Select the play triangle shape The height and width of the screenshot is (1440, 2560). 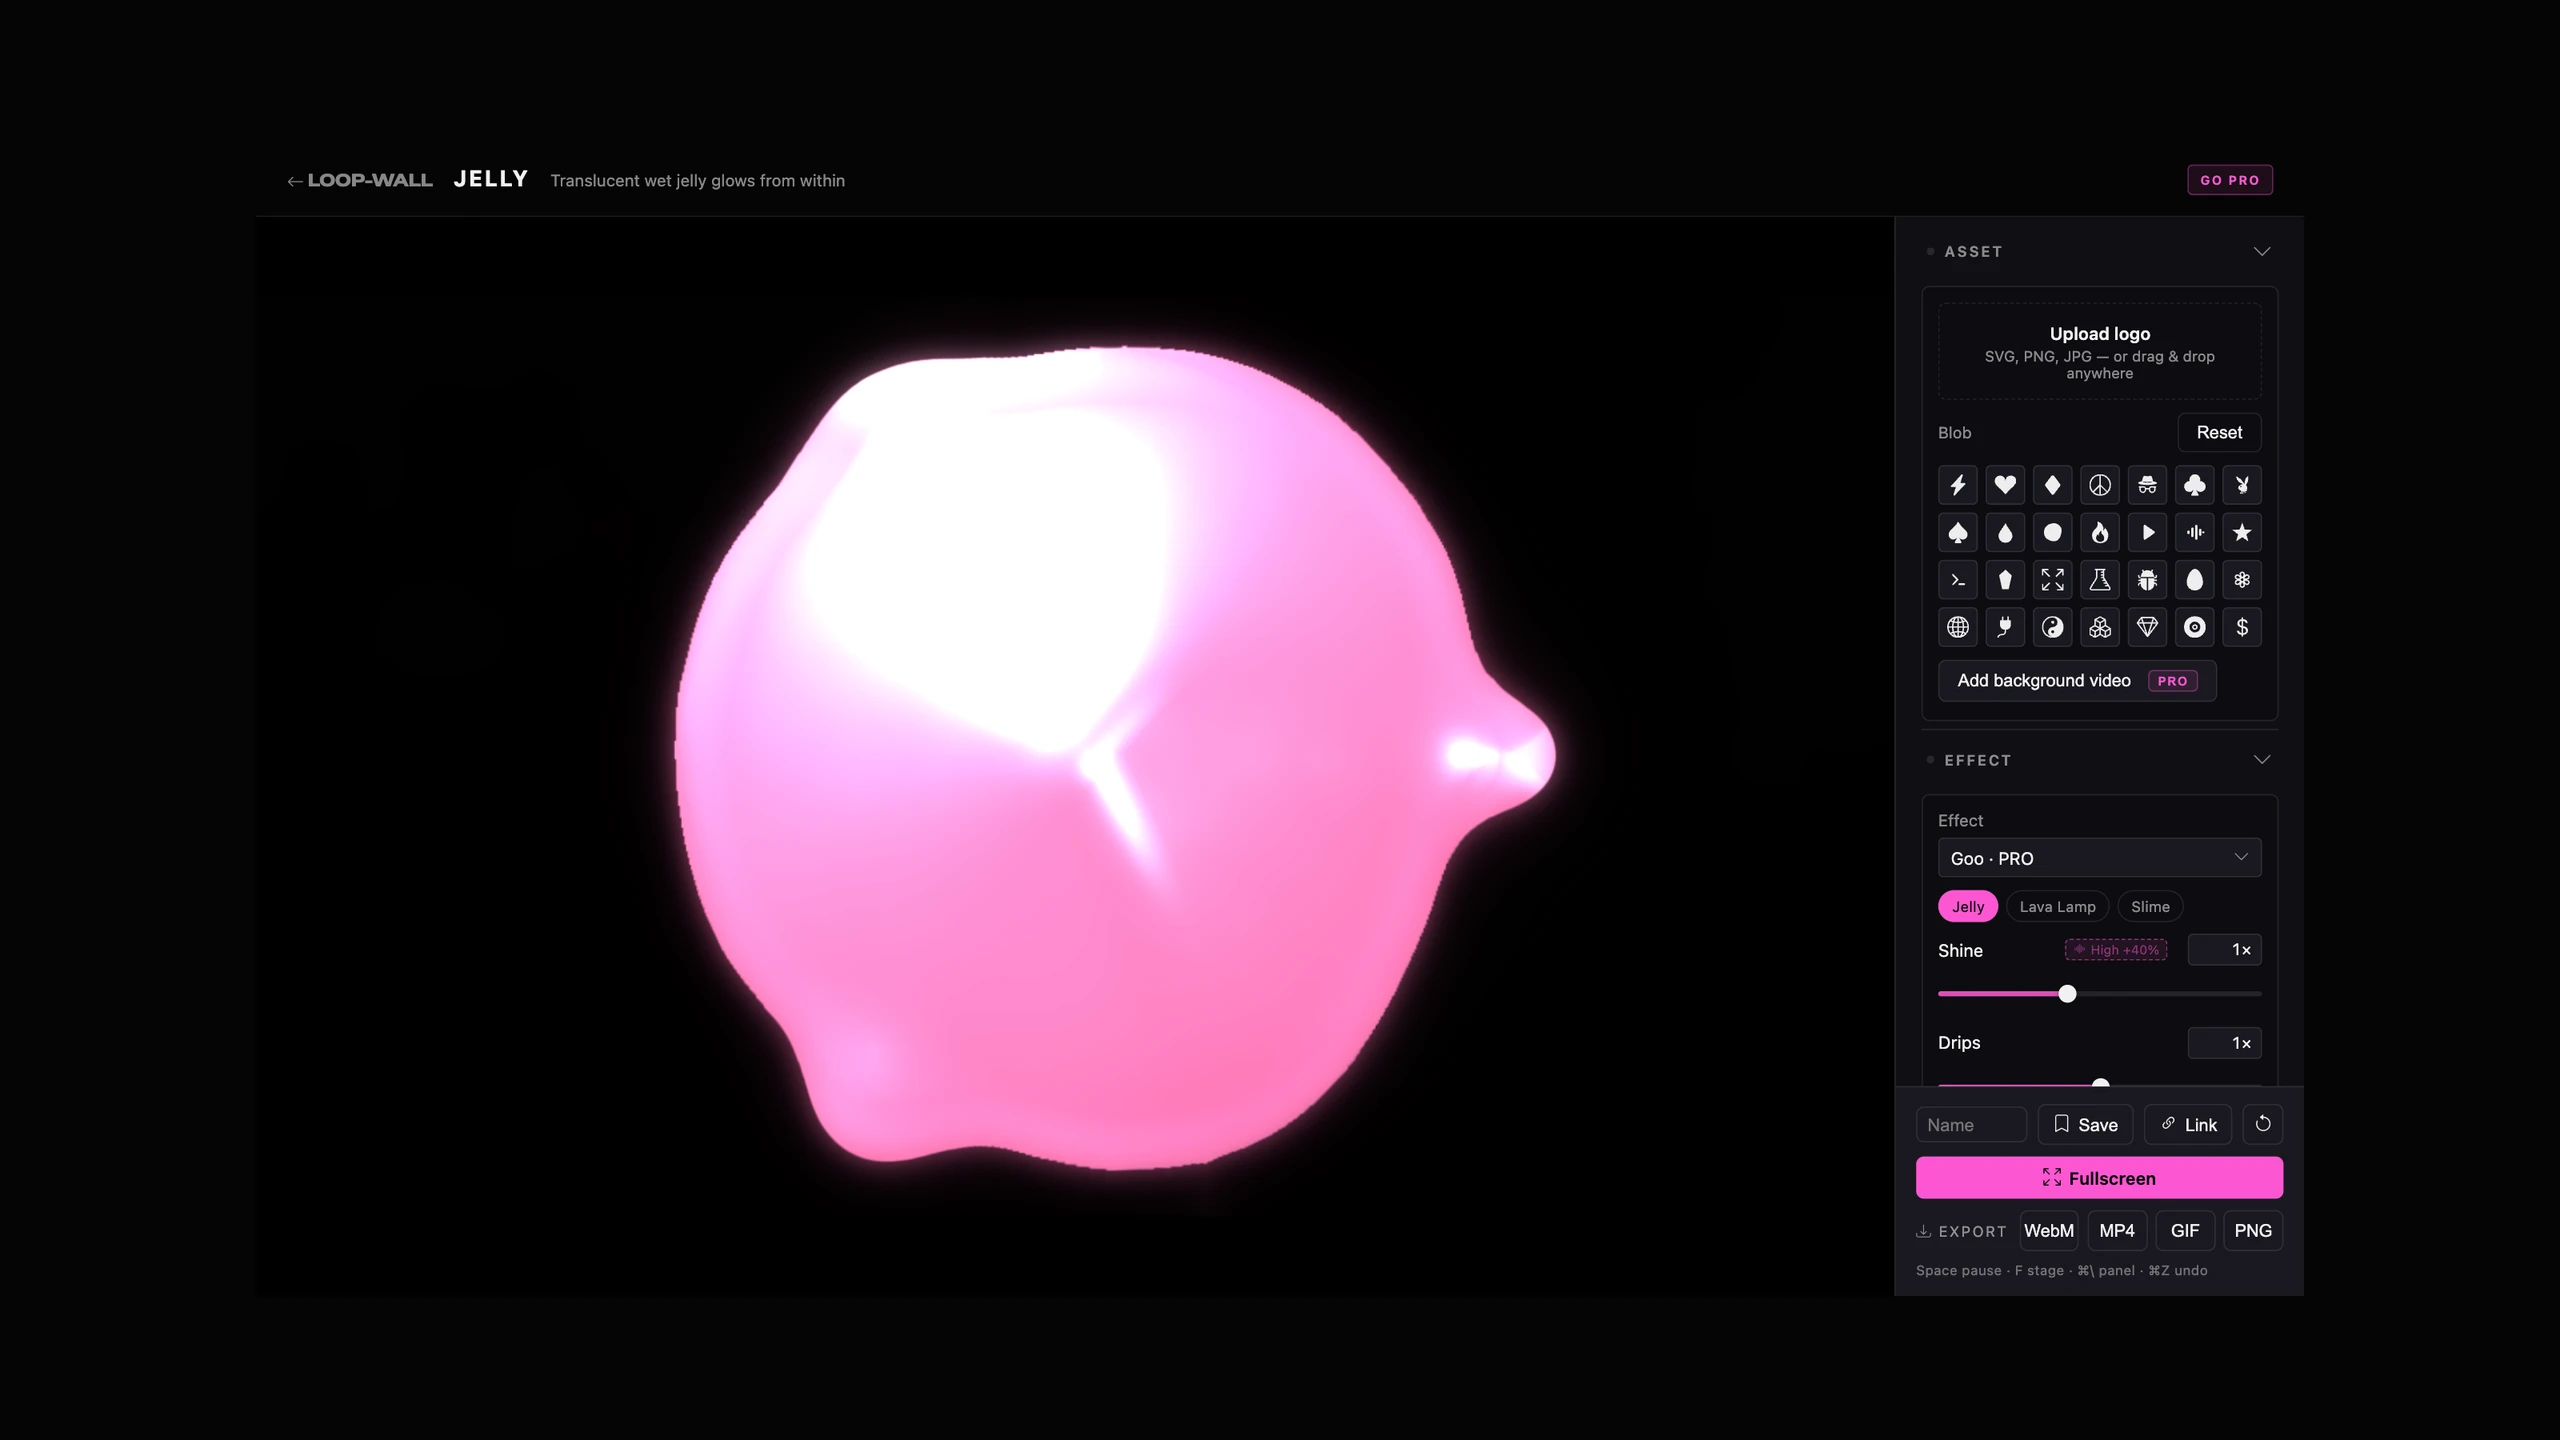(2147, 533)
